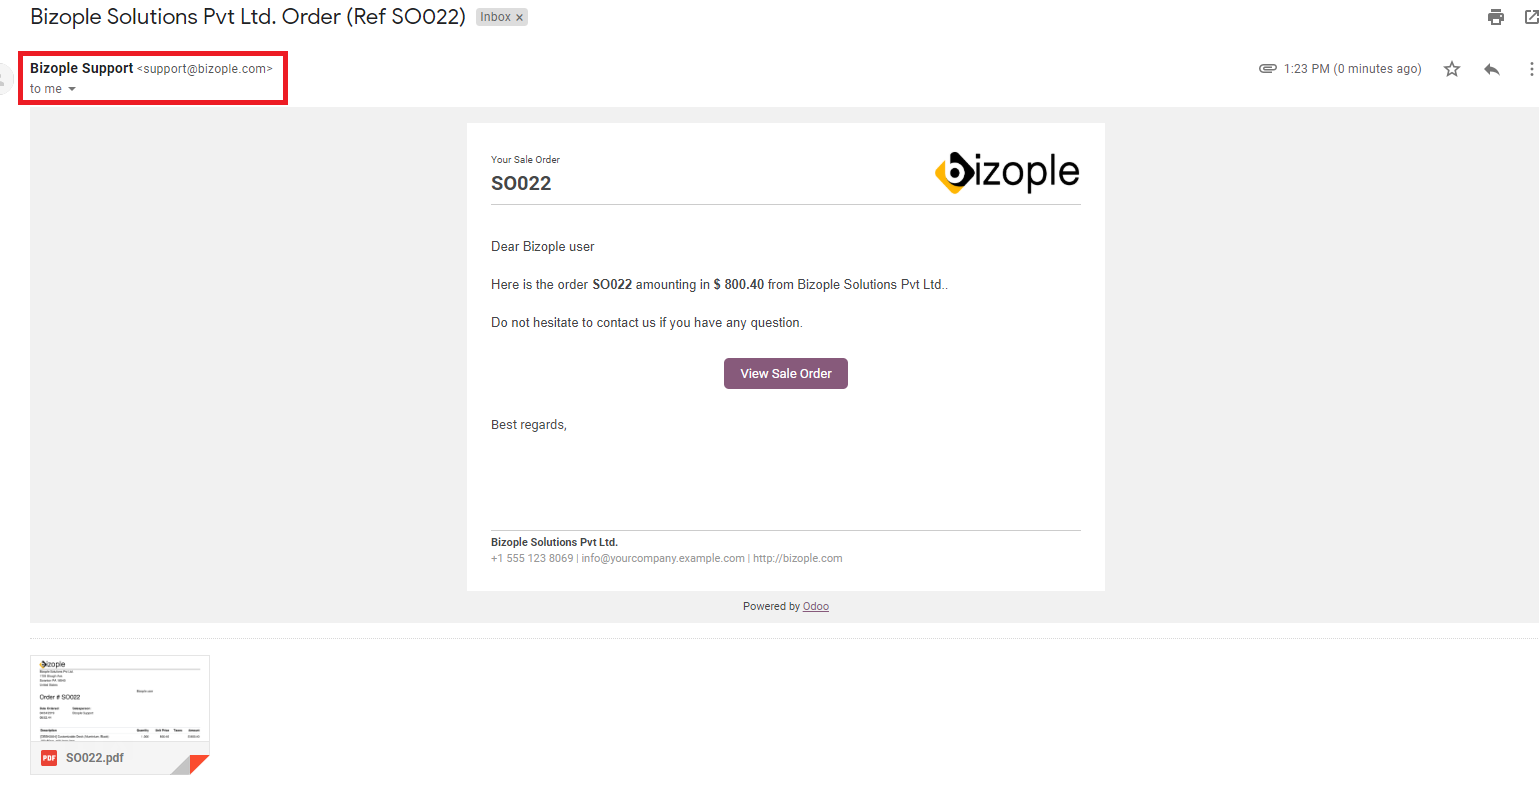The height and width of the screenshot is (795, 1539).
Task: Click the 1:23 PM timestamp
Action: 1353,69
